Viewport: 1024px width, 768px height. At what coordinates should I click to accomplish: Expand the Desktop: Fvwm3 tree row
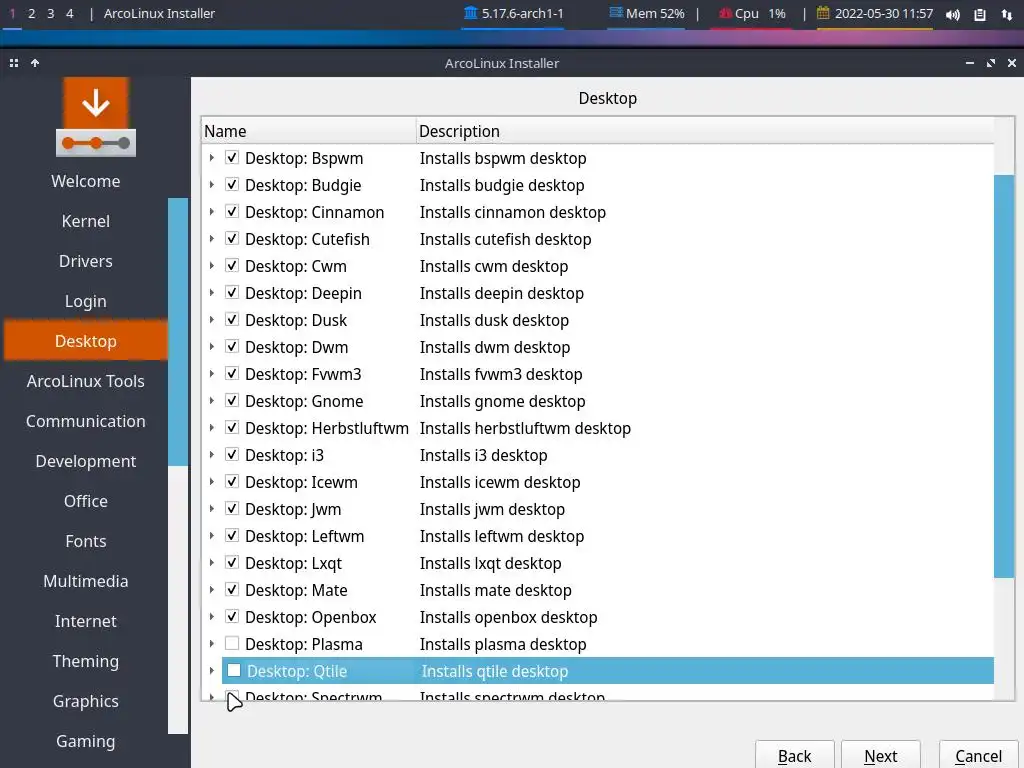tap(212, 374)
